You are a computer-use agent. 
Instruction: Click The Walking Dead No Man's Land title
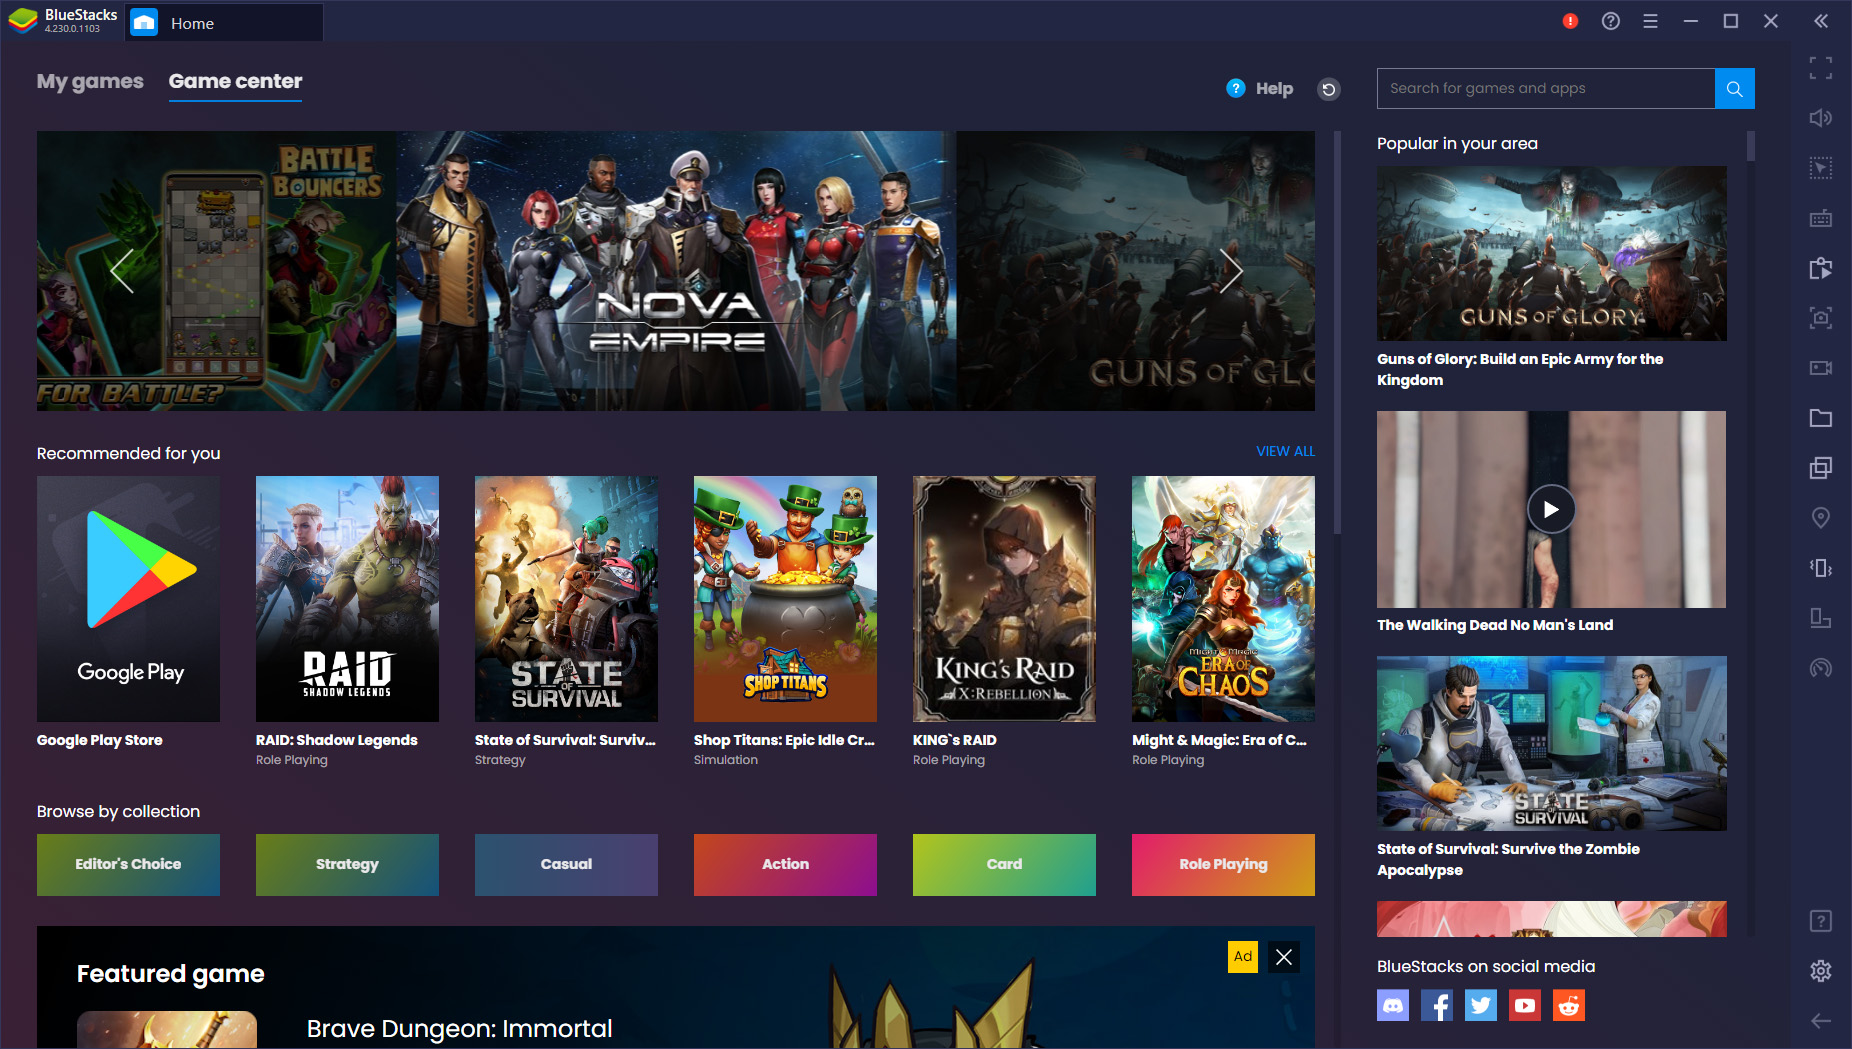click(x=1495, y=625)
